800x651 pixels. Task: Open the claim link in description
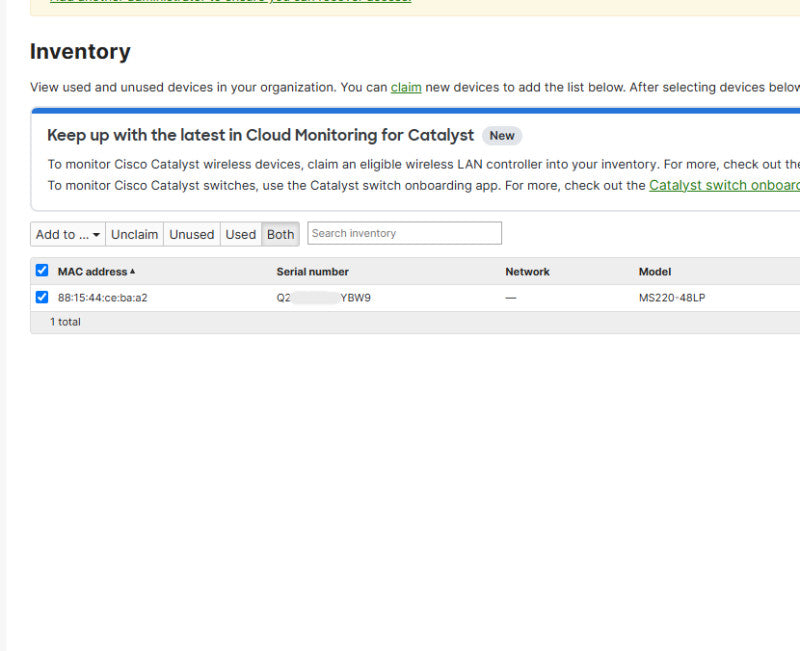click(406, 87)
